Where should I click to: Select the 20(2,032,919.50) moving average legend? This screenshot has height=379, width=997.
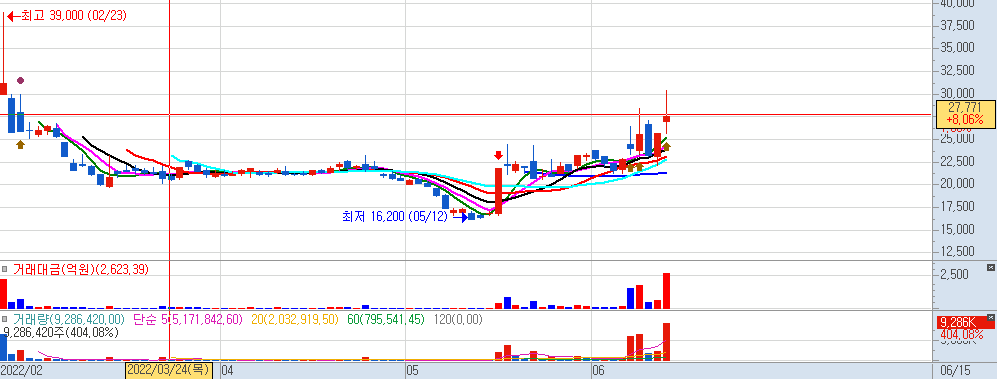(x=294, y=319)
